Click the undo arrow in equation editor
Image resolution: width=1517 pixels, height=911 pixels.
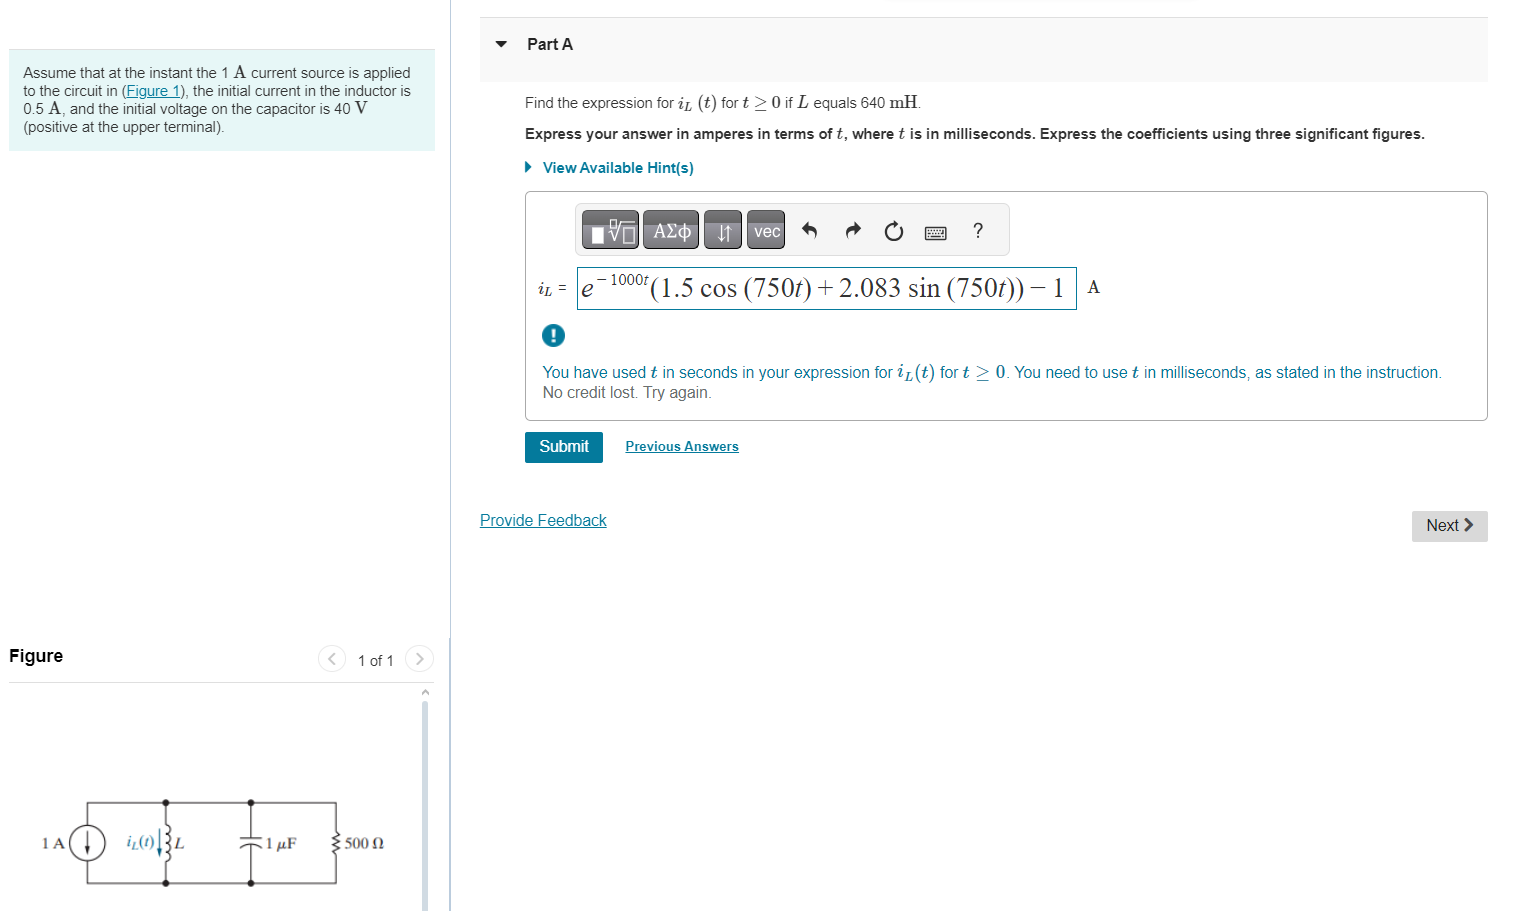click(x=809, y=230)
